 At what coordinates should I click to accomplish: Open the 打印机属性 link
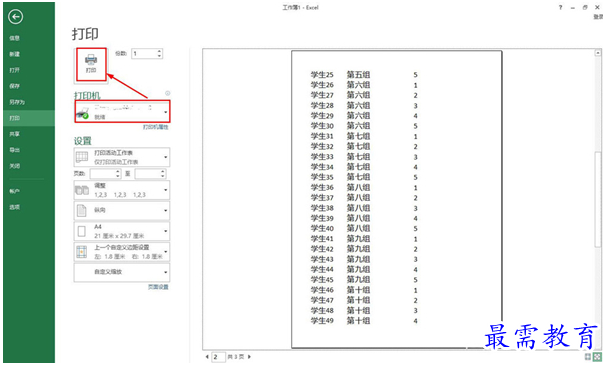tap(156, 127)
